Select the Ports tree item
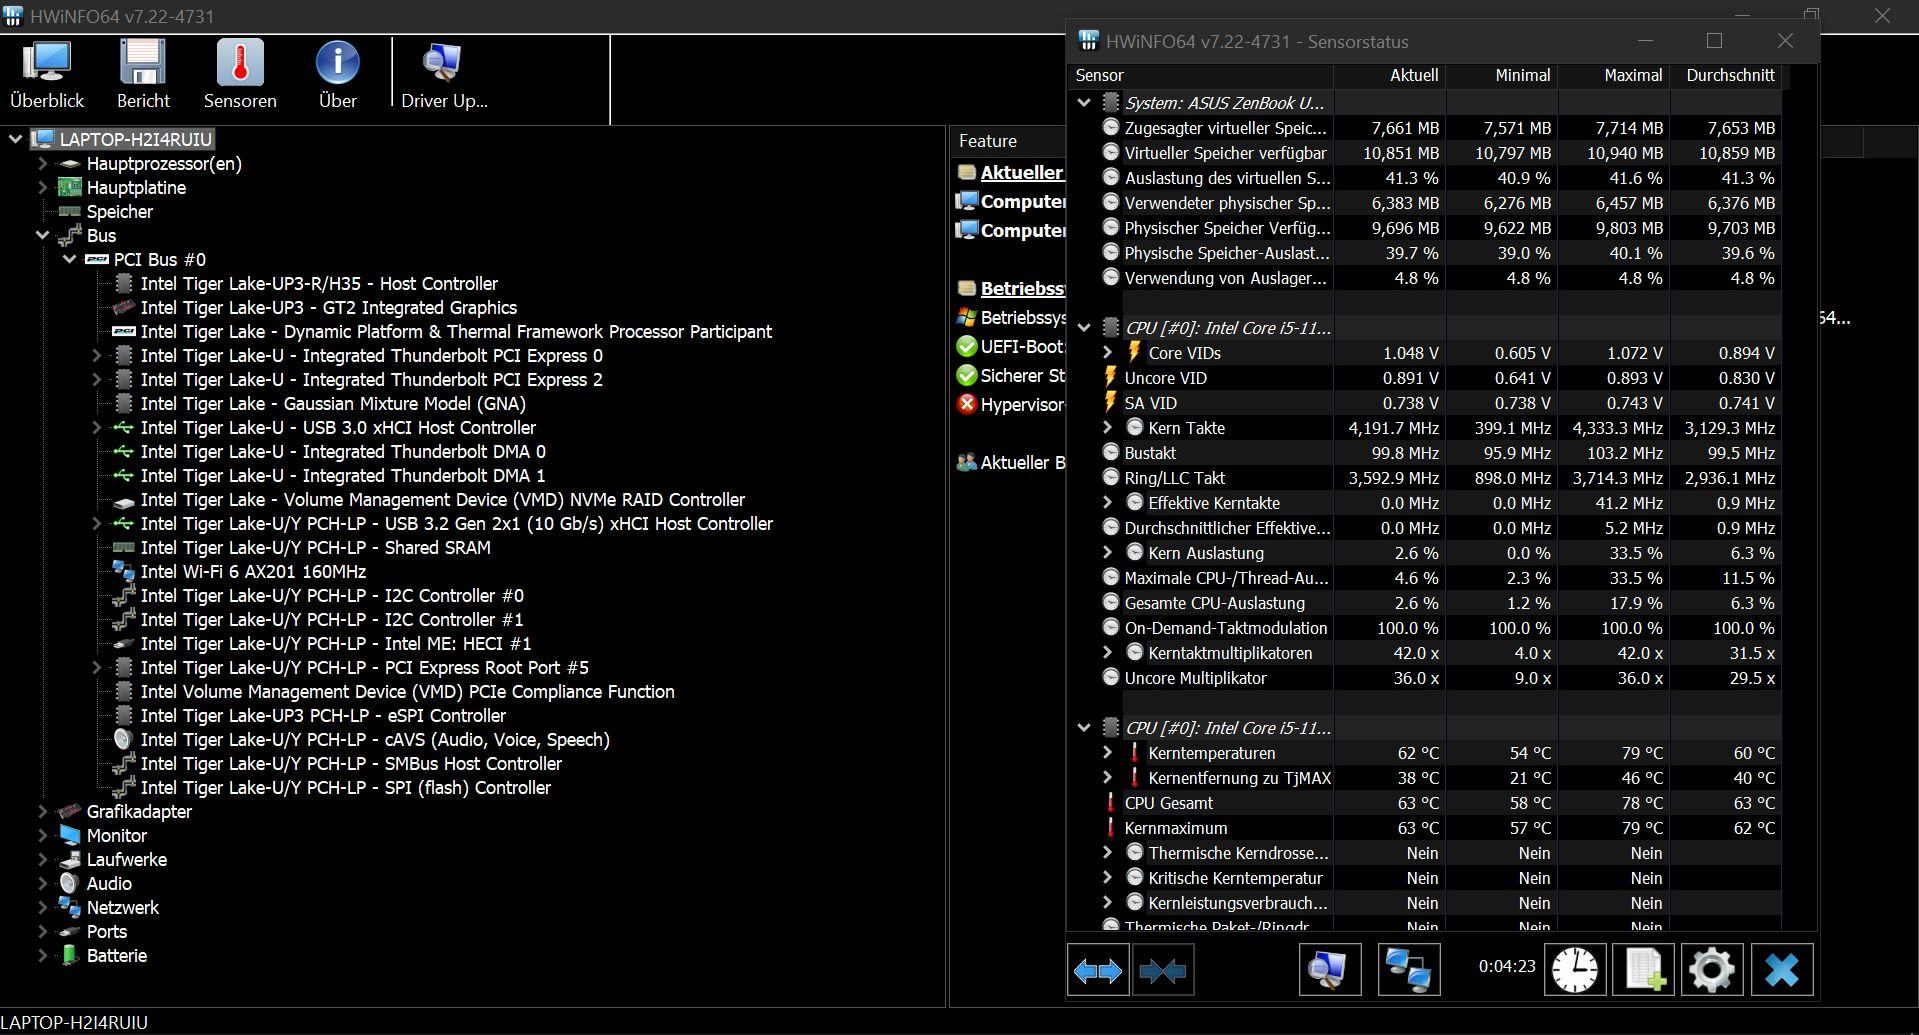1919x1035 pixels. point(106,931)
